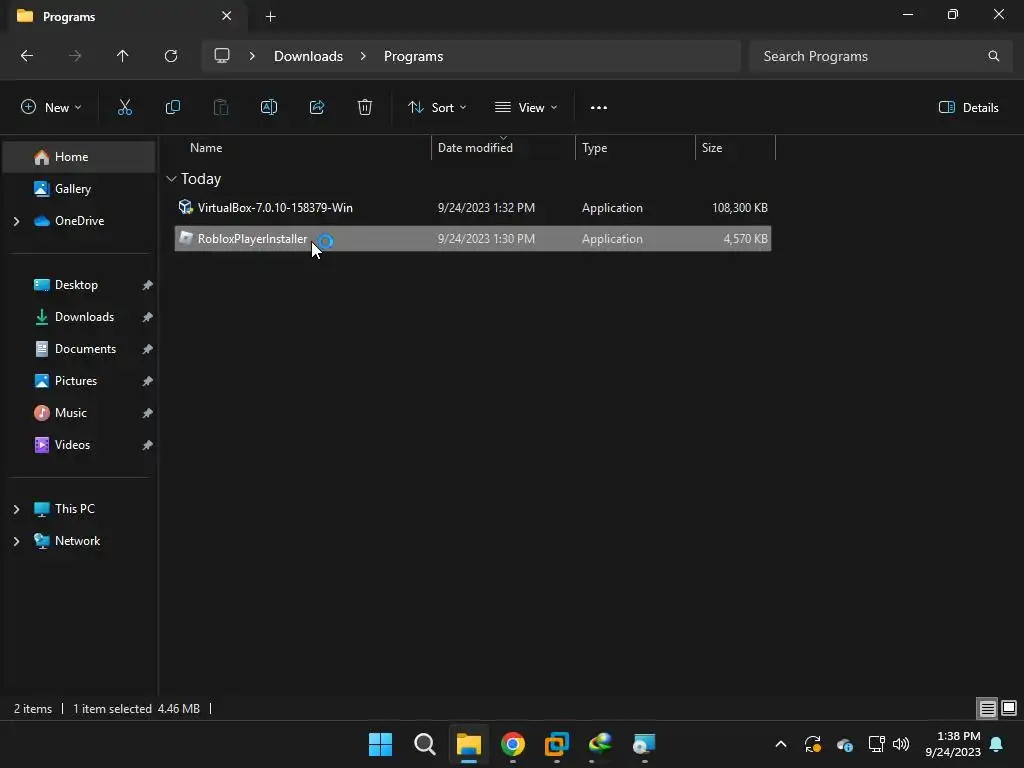Unpin Desktop using its pin icon
The height and width of the screenshot is (768, 1024).
(x=148, y=285)
